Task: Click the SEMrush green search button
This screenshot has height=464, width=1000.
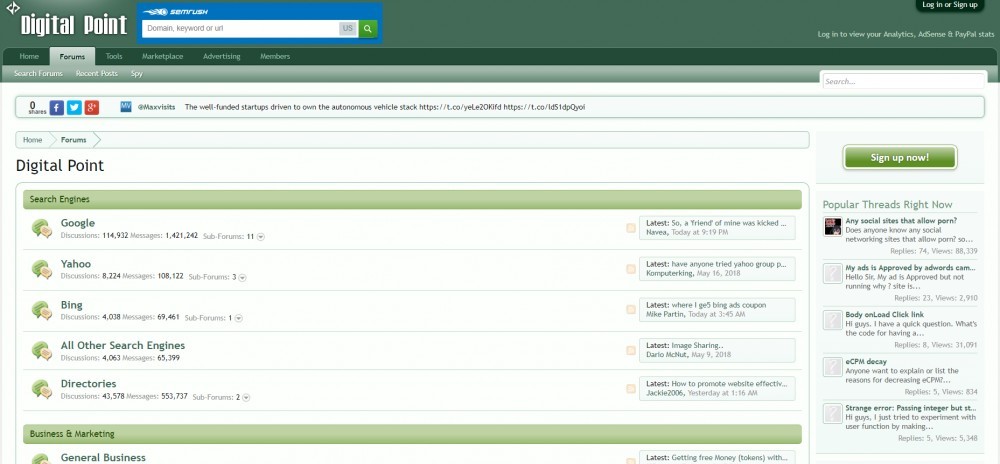Action: pyautogui.click(x=367, y=29)
